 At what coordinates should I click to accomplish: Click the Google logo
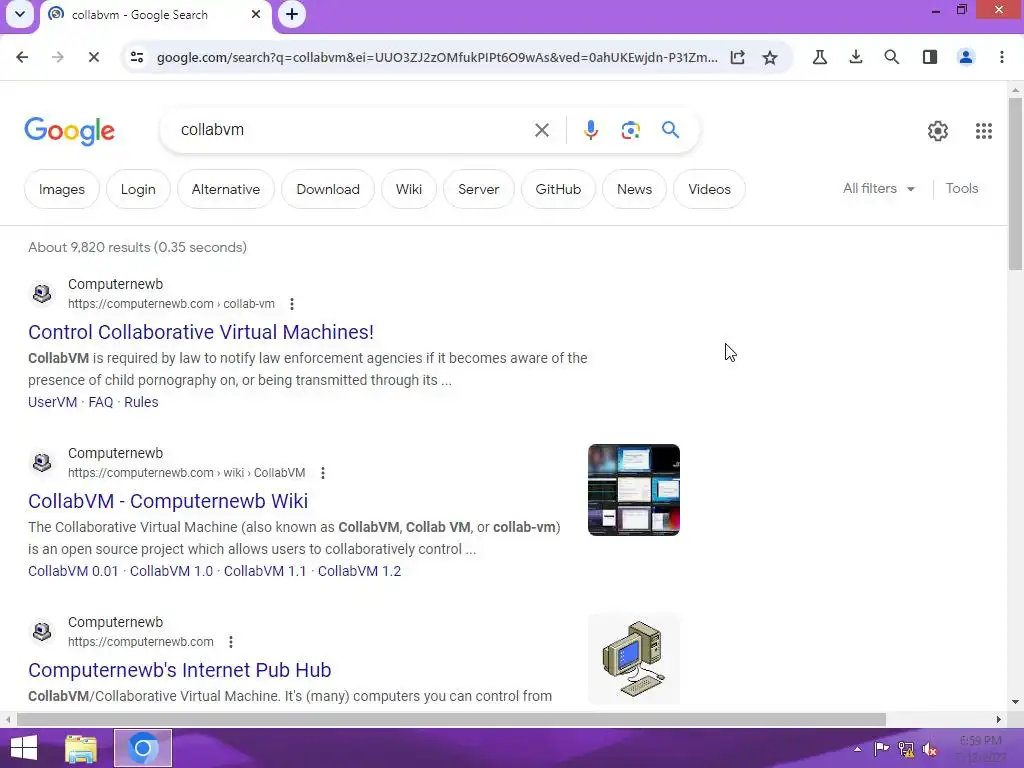[69, 131]
